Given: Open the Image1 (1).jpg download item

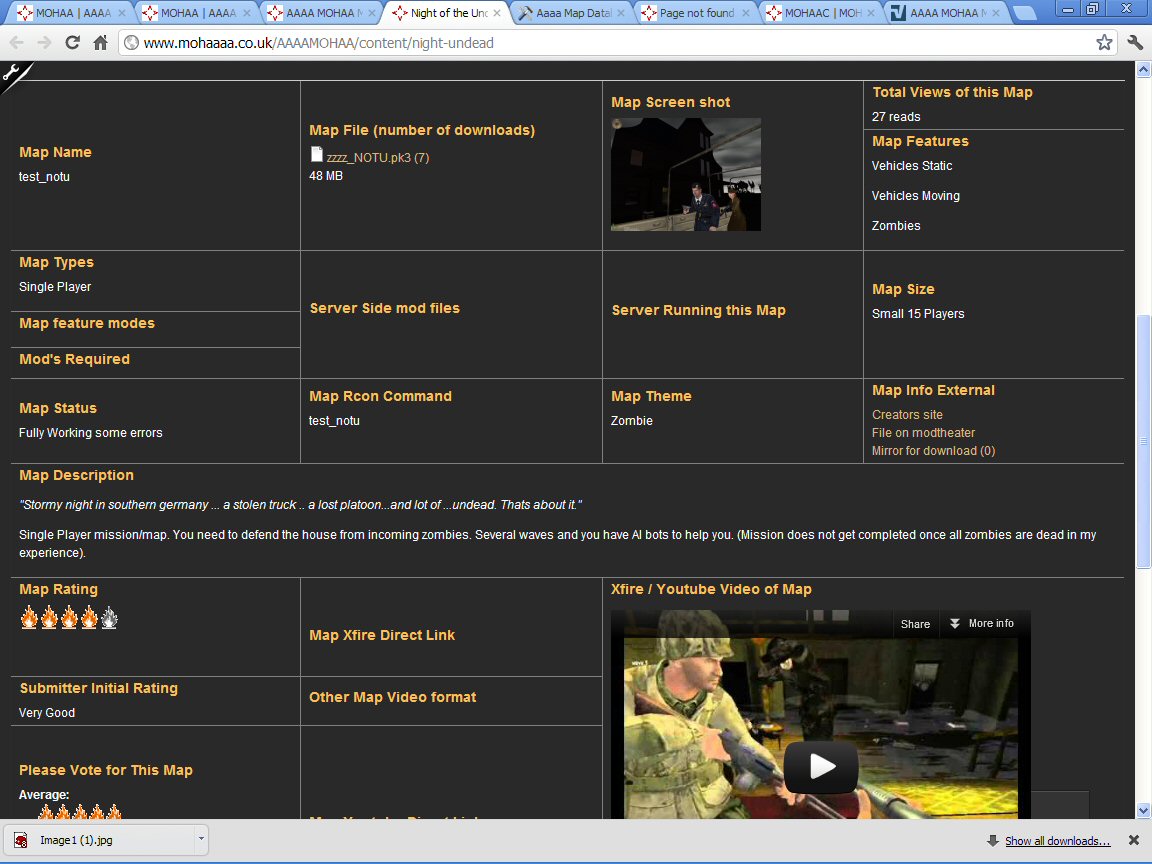Looking at the screenshot, I should pyautogui.click(x=99, y=840).
